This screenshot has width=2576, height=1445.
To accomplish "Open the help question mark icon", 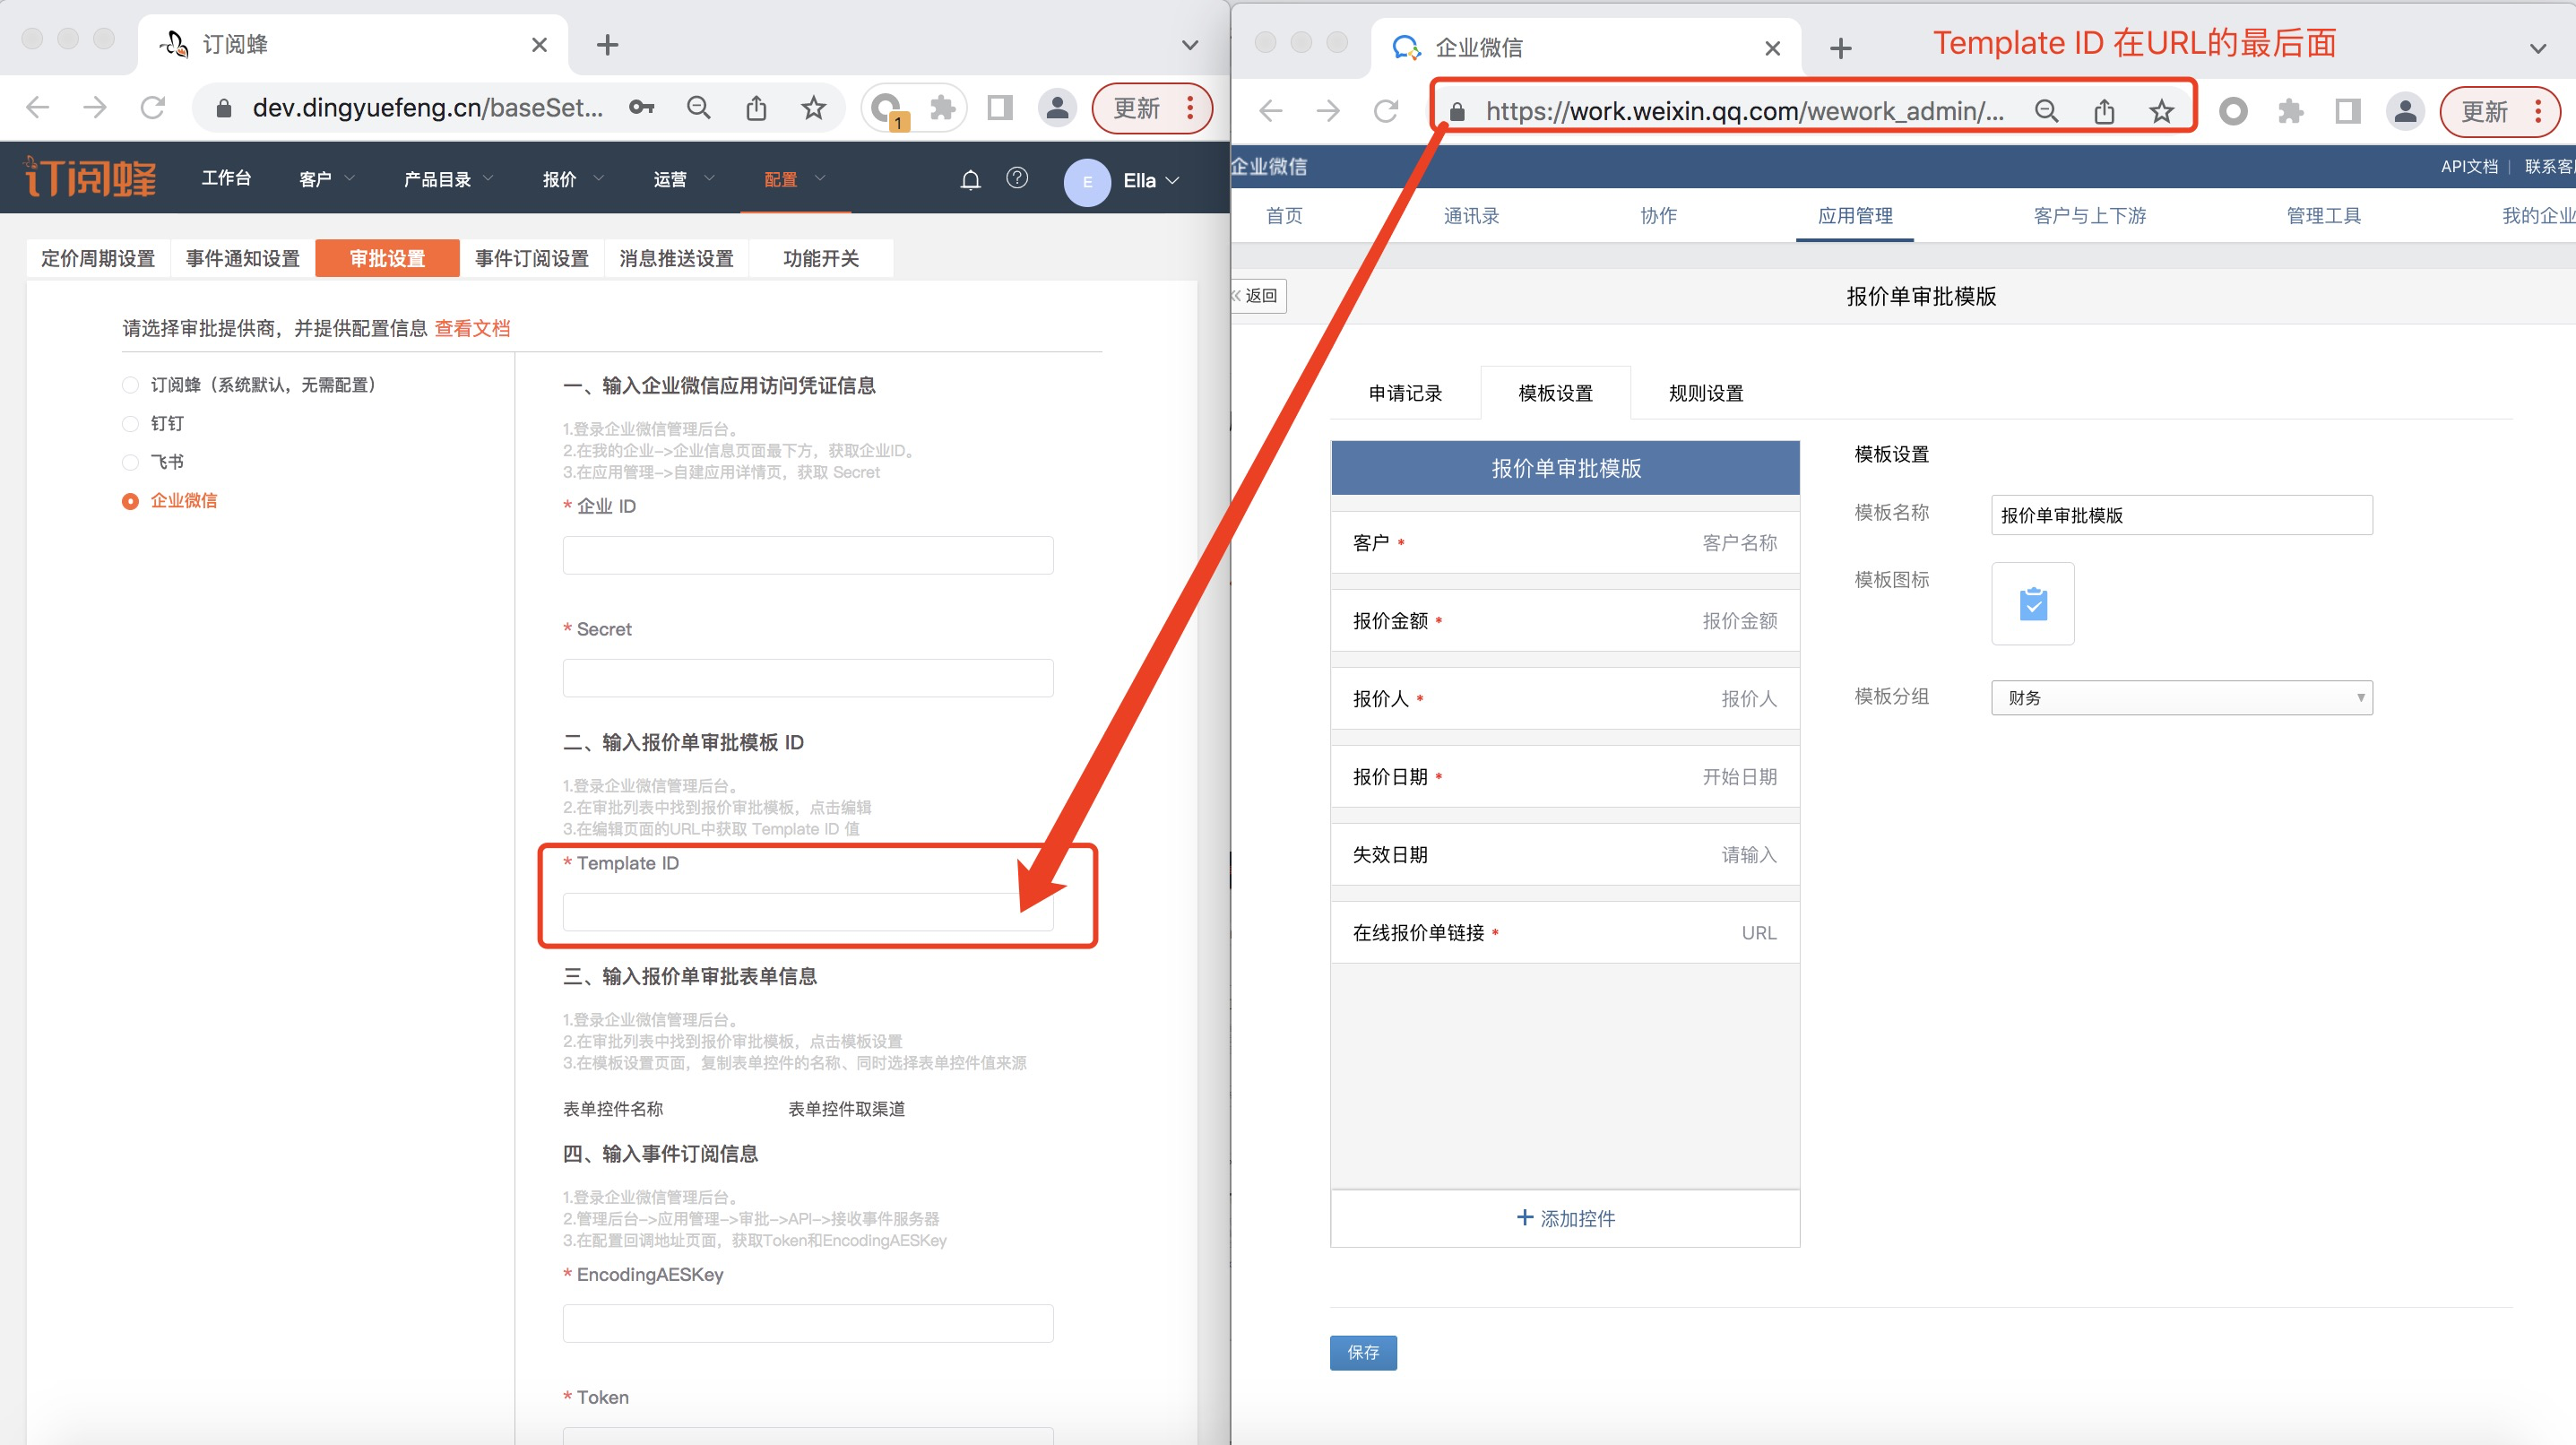I will tap(1017, 178).
